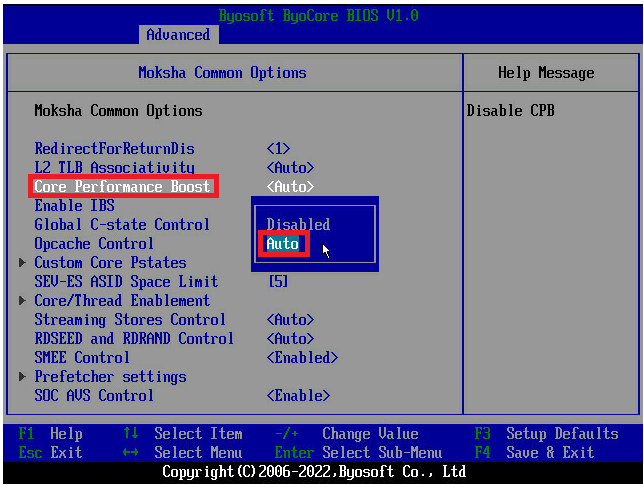Expand the Core/Thread Enablement arrow
The image size is (644, 487).
tap(23, 301)
